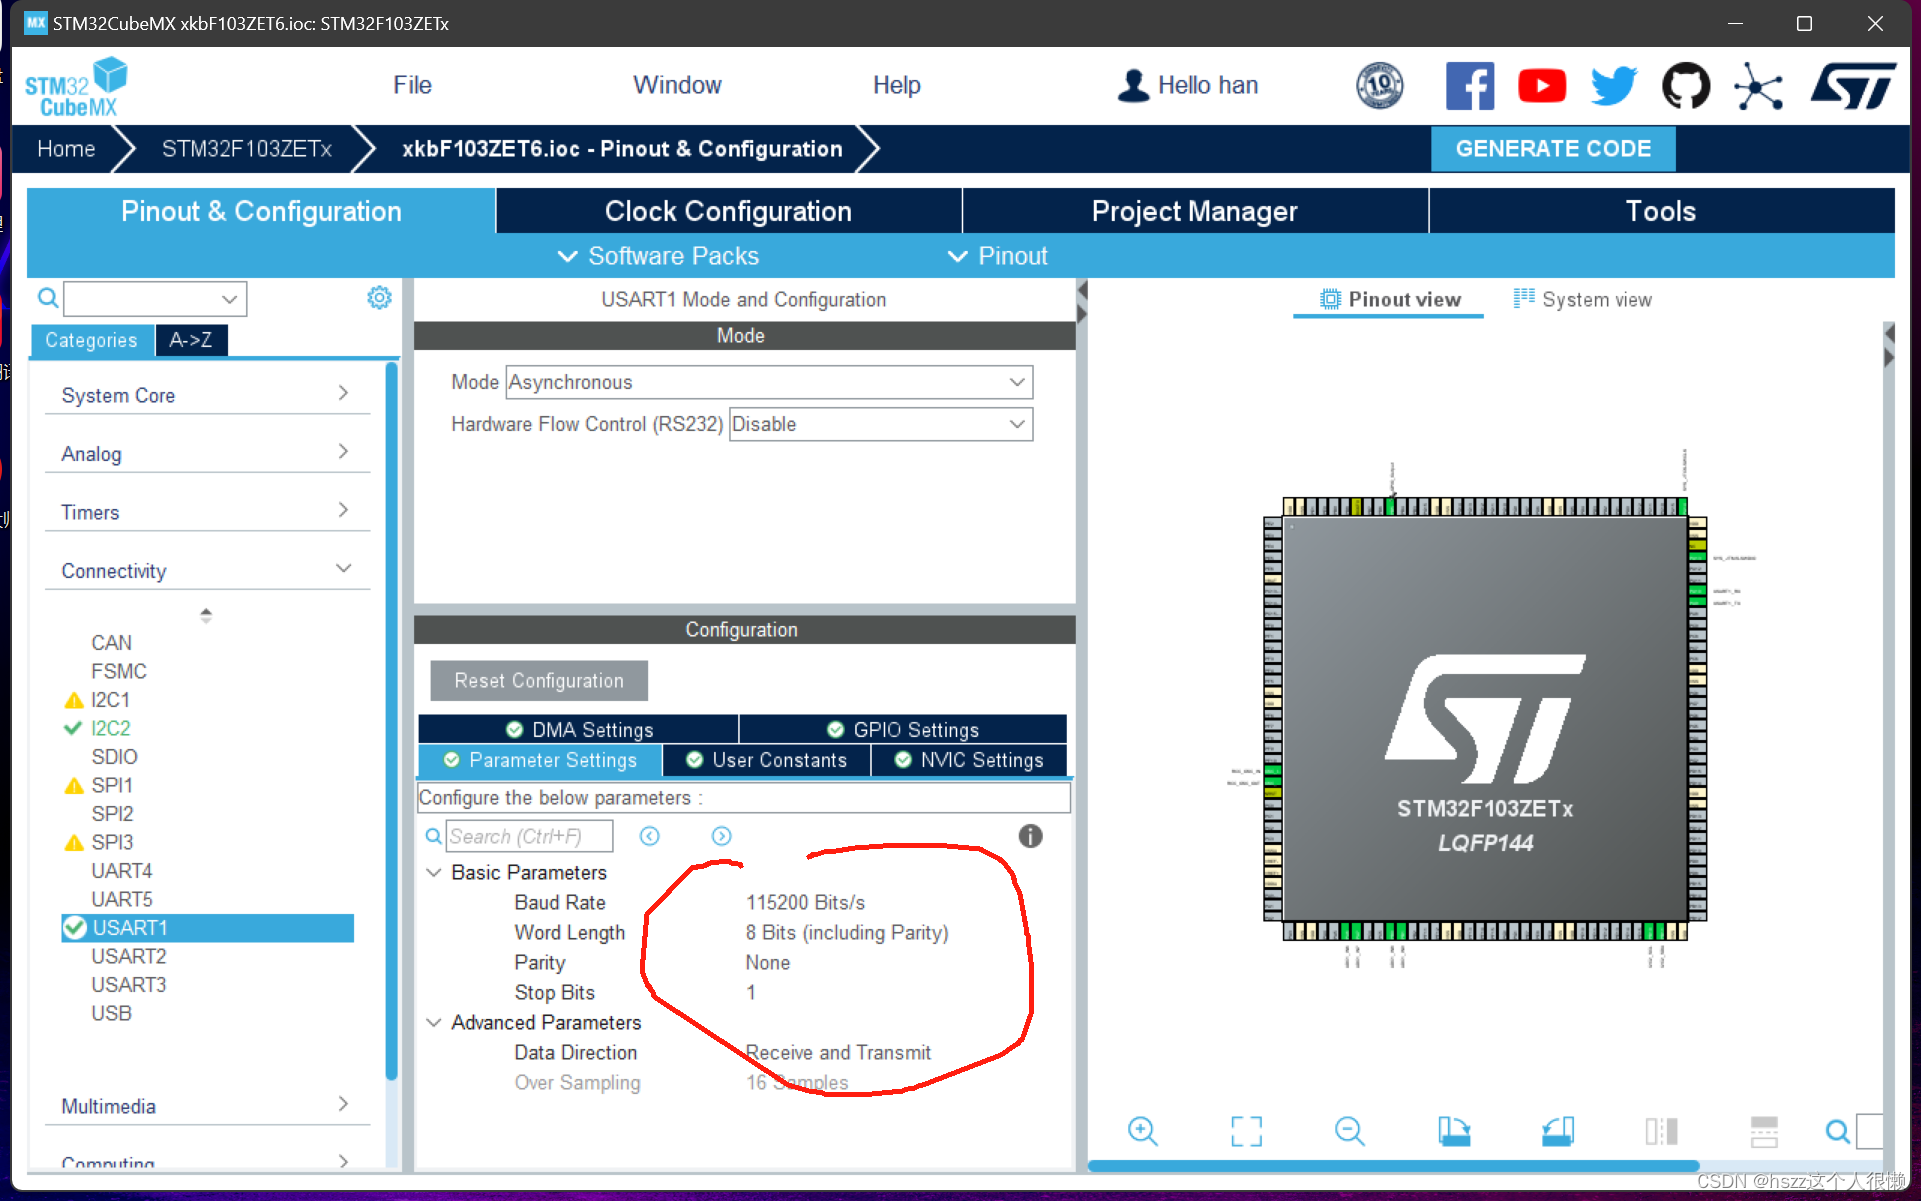Open the peripheral search combo box
The width and height of the screenshot is (1921, 1201).
[155, 298]
